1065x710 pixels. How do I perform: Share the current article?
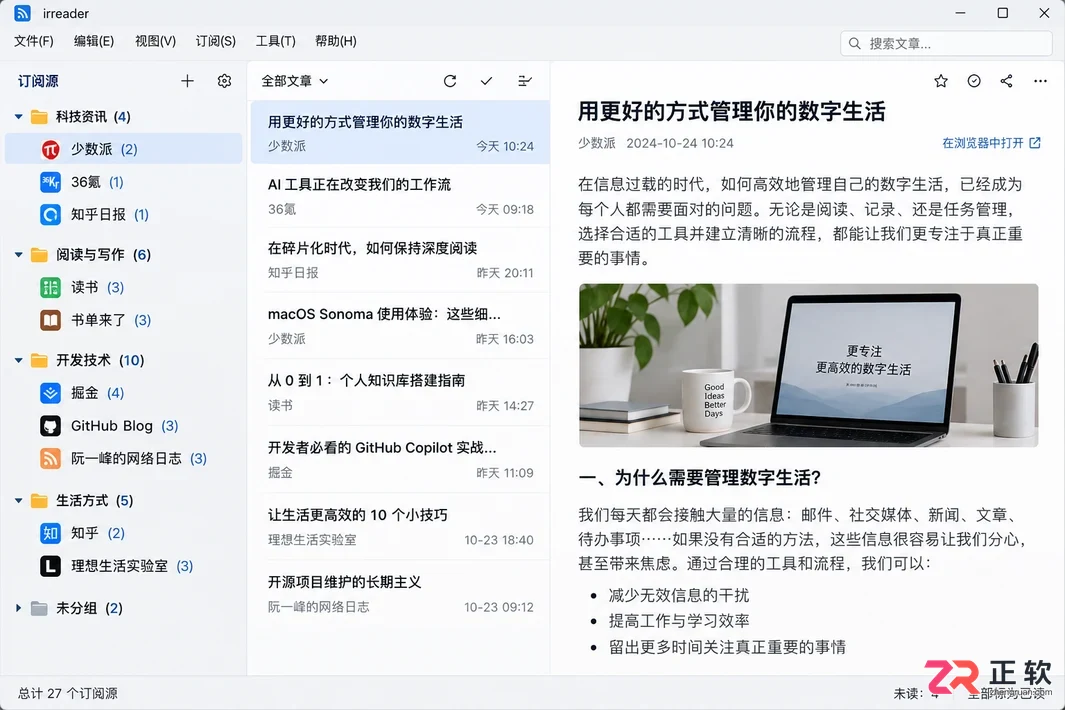pyautogui.click(x=1007, y=81)
